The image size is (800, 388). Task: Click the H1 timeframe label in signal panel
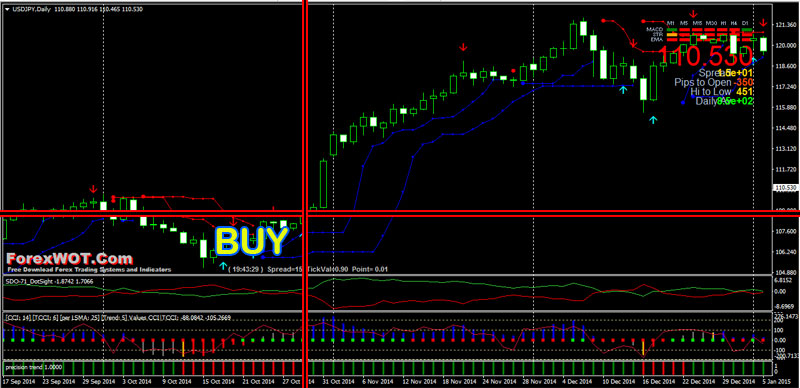pos(723,23)
